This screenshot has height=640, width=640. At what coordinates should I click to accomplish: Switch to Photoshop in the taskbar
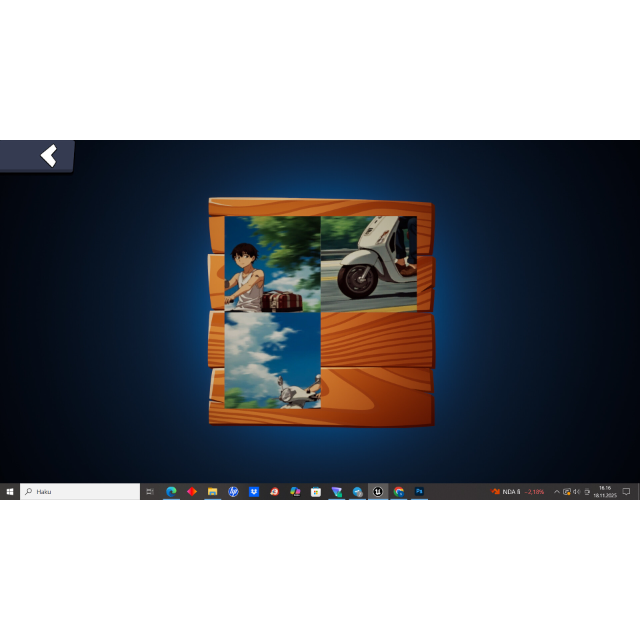[x=419, y=492]
